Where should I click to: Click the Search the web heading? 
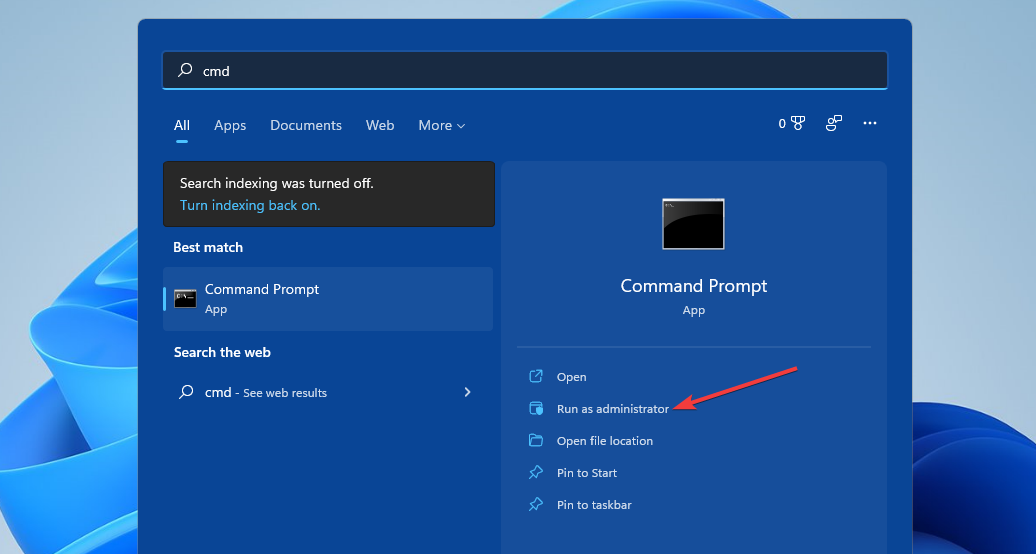pos(222,352)
